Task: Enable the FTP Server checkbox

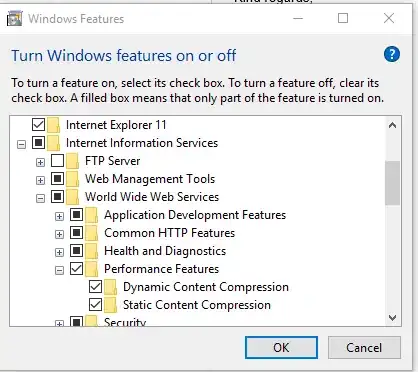Action: pyautogui.click(x=57, y=161)
